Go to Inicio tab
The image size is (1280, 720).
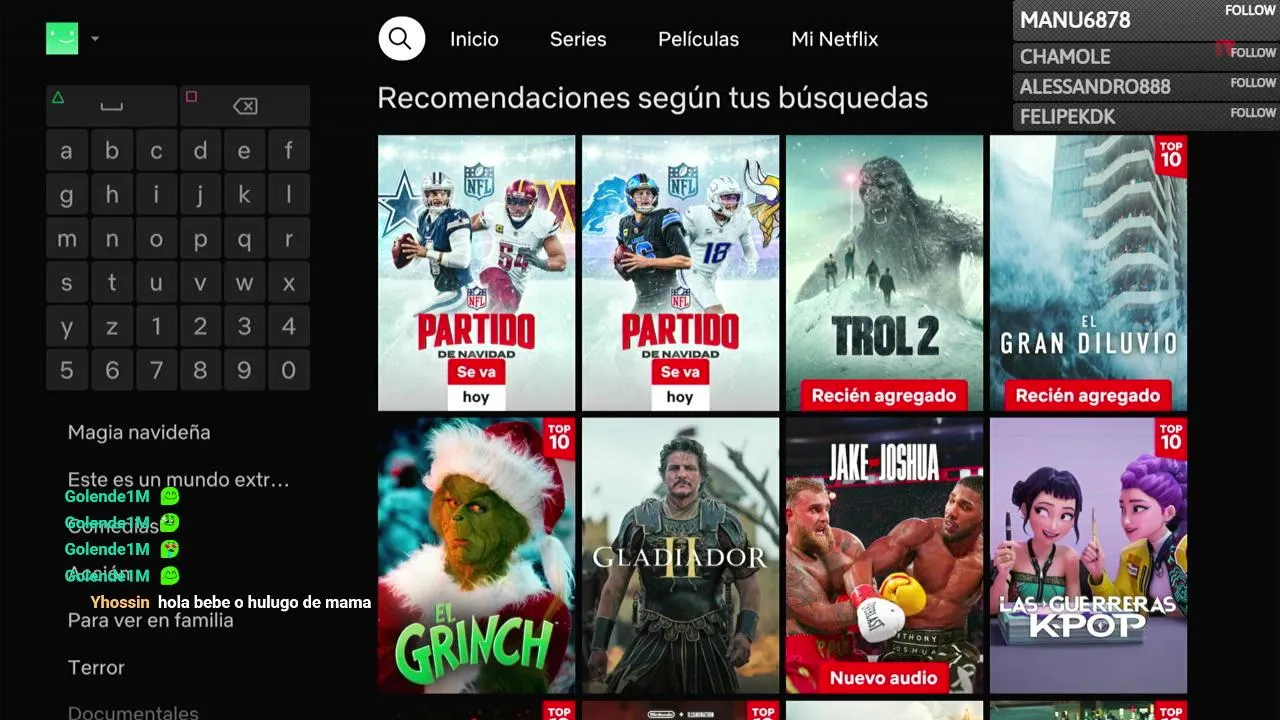(x=474, y=39)
